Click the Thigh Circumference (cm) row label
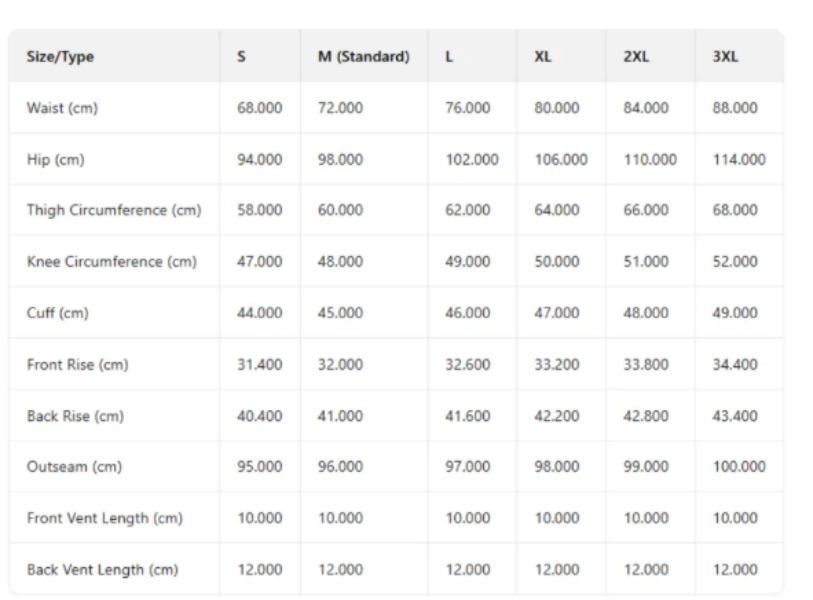 pos(114,211)
